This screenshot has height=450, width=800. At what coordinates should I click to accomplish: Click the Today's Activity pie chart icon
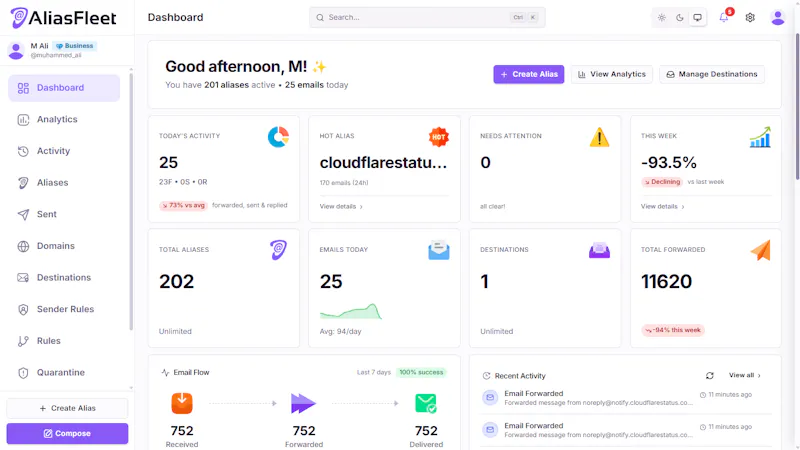click(x=278, y=137)
